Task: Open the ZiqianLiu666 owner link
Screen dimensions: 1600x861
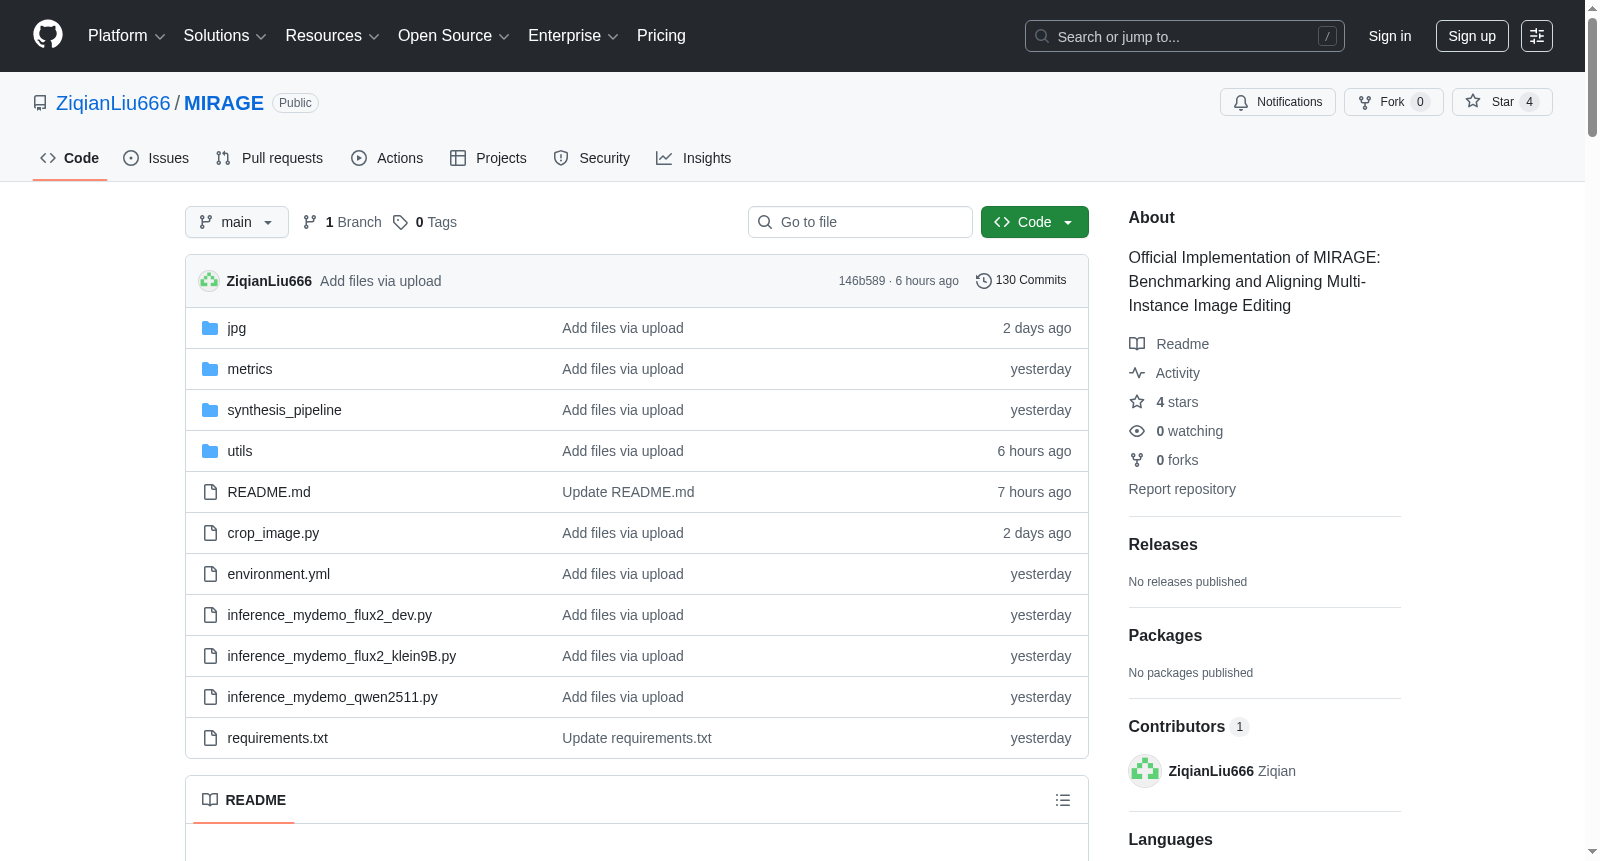Action: point(113,103)
